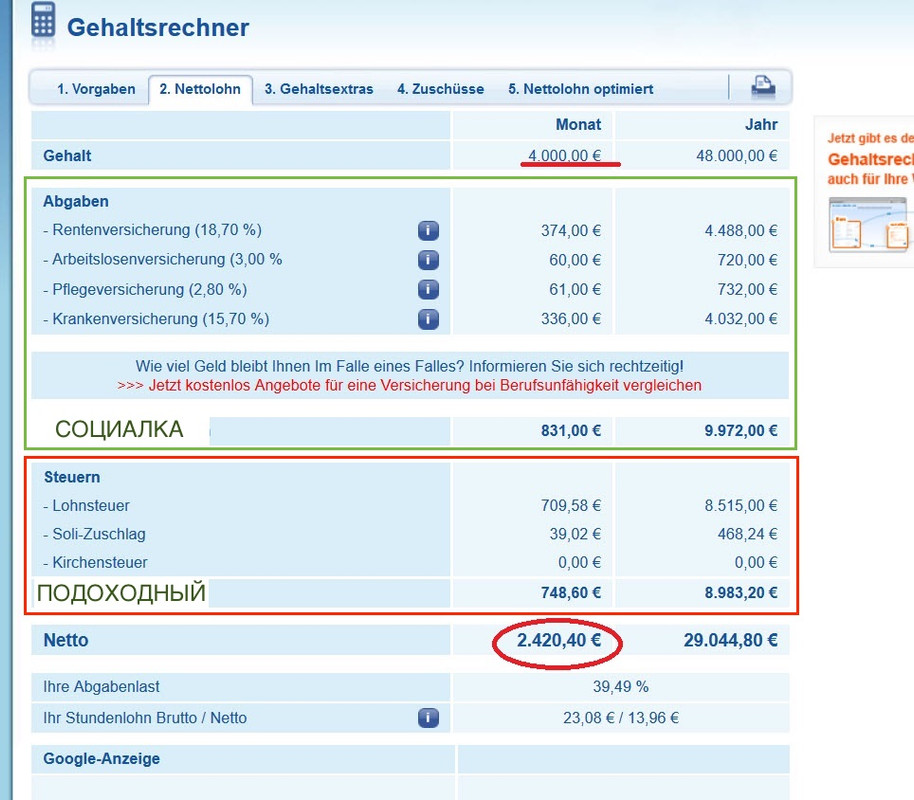Image resolution: width=914 pixels, height=800 pixels.
Task: Click the Lohnsteuer monthly value 709,58 €
Action: click(571, 506)
